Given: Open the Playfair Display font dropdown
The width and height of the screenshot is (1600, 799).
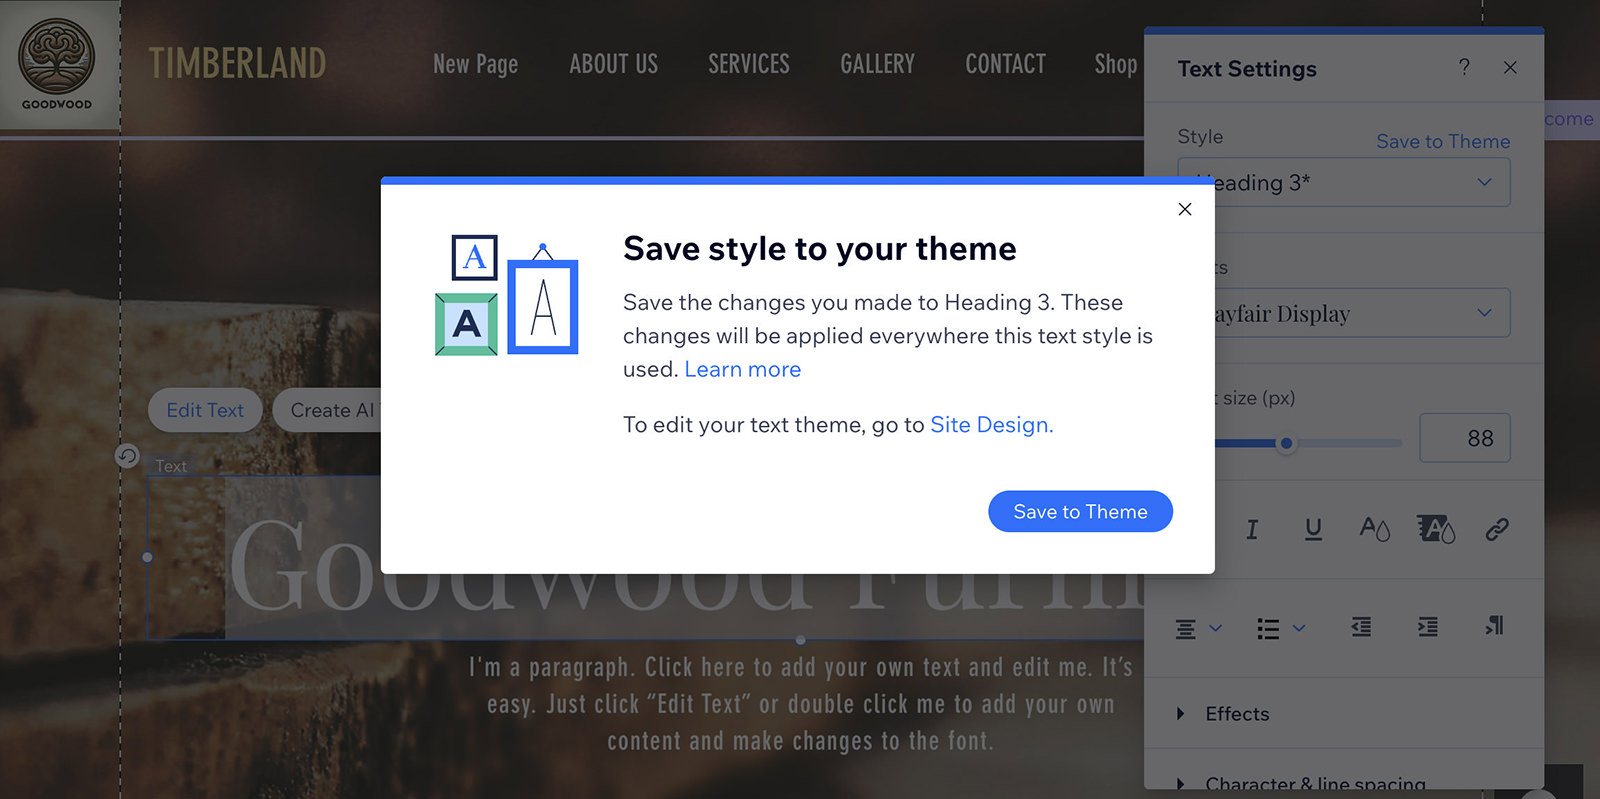Looking at the screenshot, I should 1344,313.
